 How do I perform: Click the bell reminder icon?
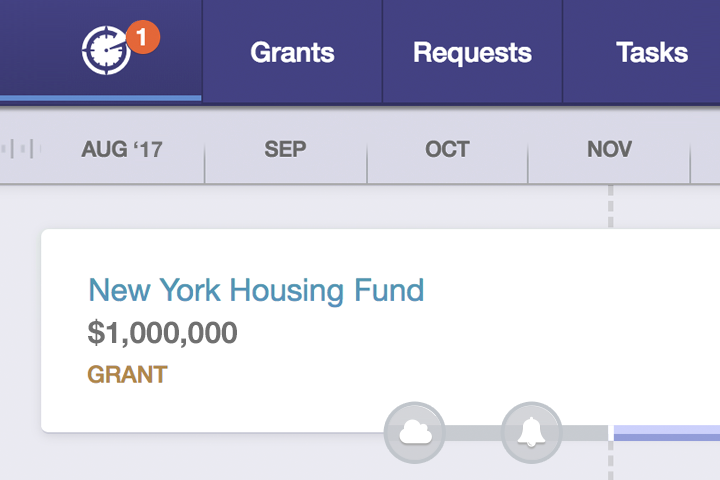pos(531,432)
